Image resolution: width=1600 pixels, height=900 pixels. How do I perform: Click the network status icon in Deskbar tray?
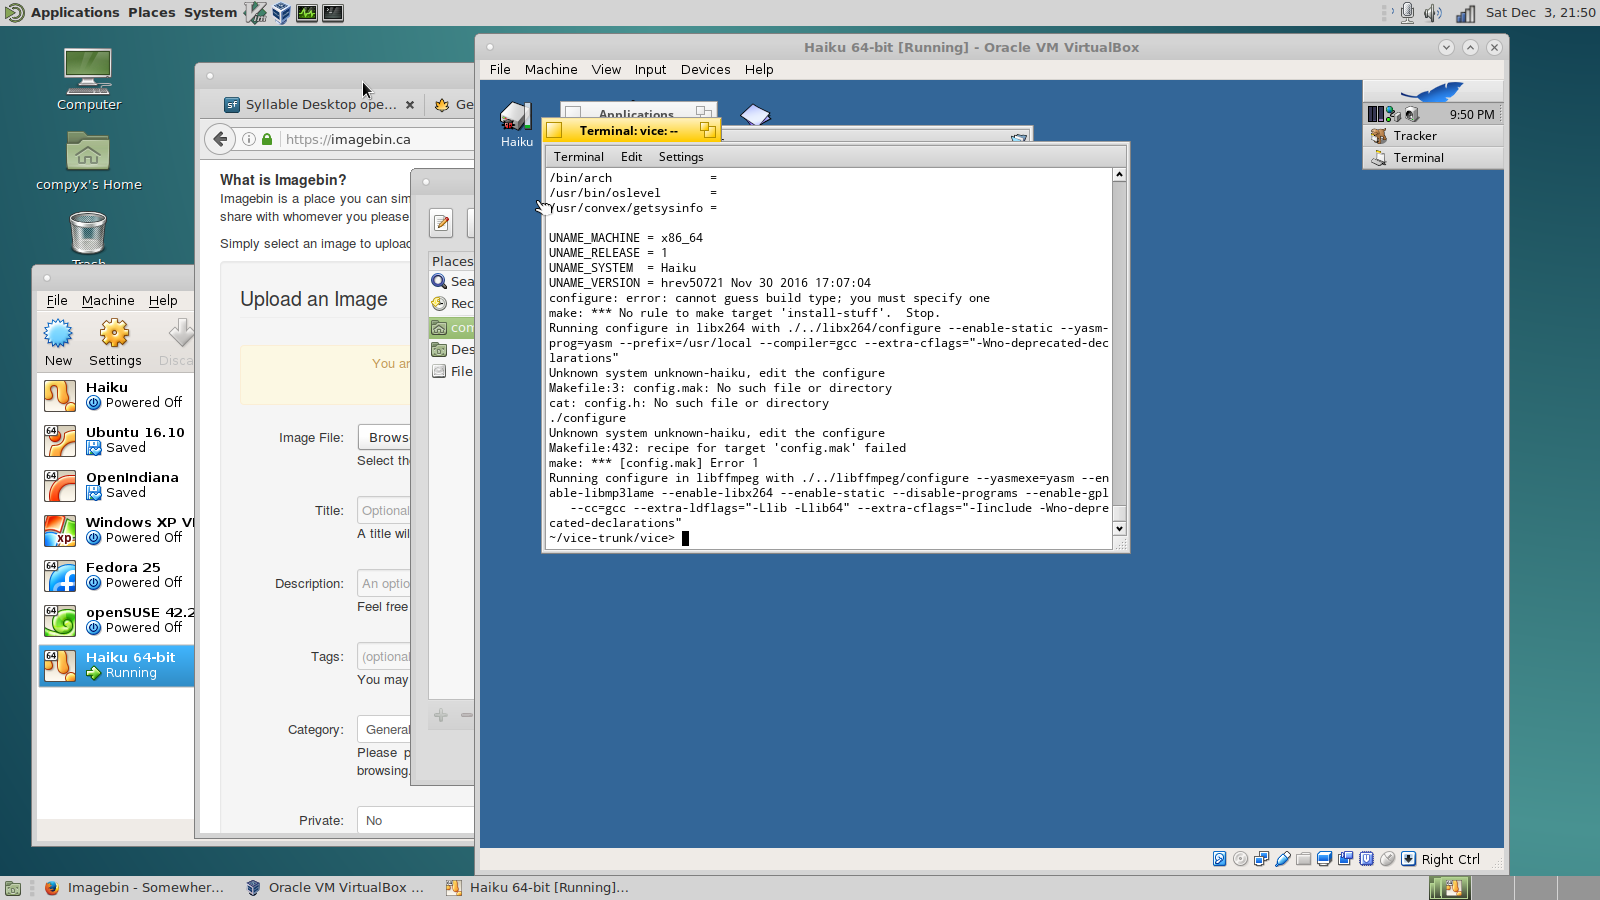pos(1393,114)
